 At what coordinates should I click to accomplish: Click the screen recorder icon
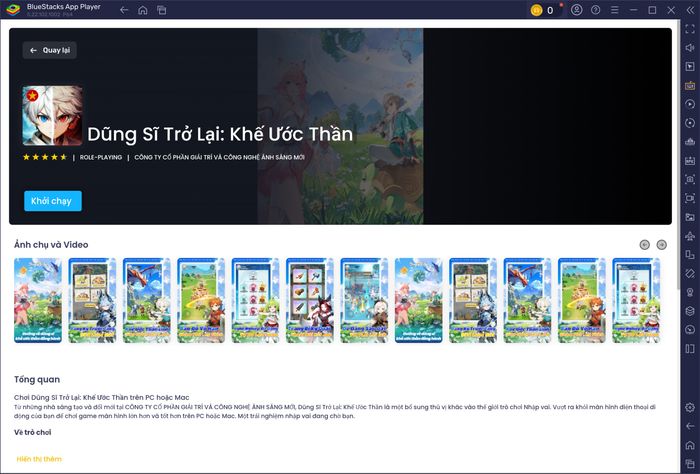[x=690, y=198]
